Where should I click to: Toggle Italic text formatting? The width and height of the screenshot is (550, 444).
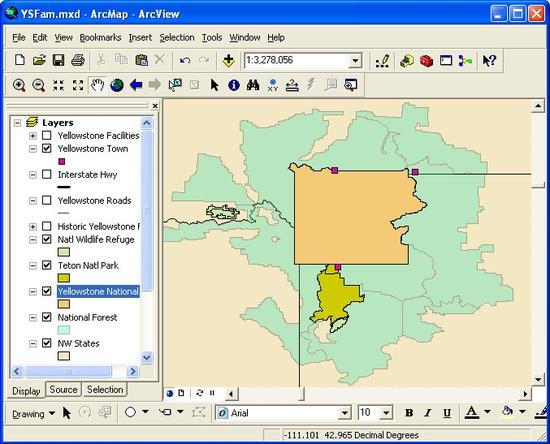[x=428, y=413]
